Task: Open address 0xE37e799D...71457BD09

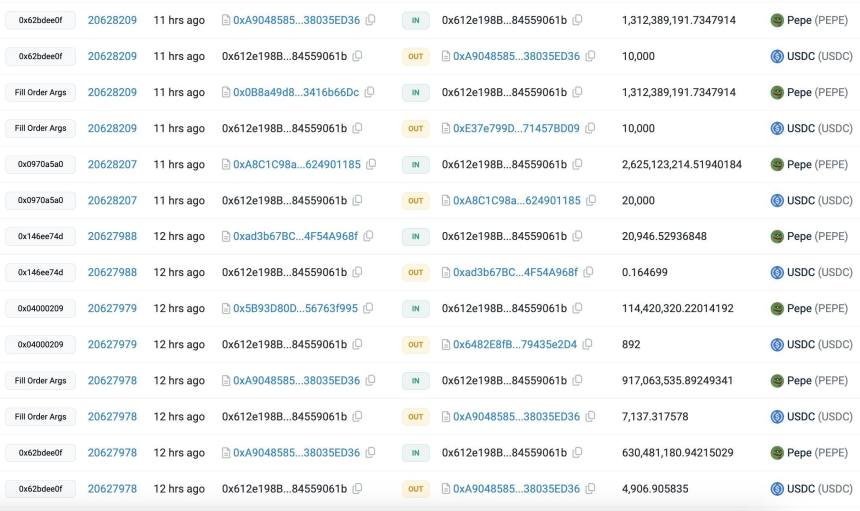Action: point(516,128)
